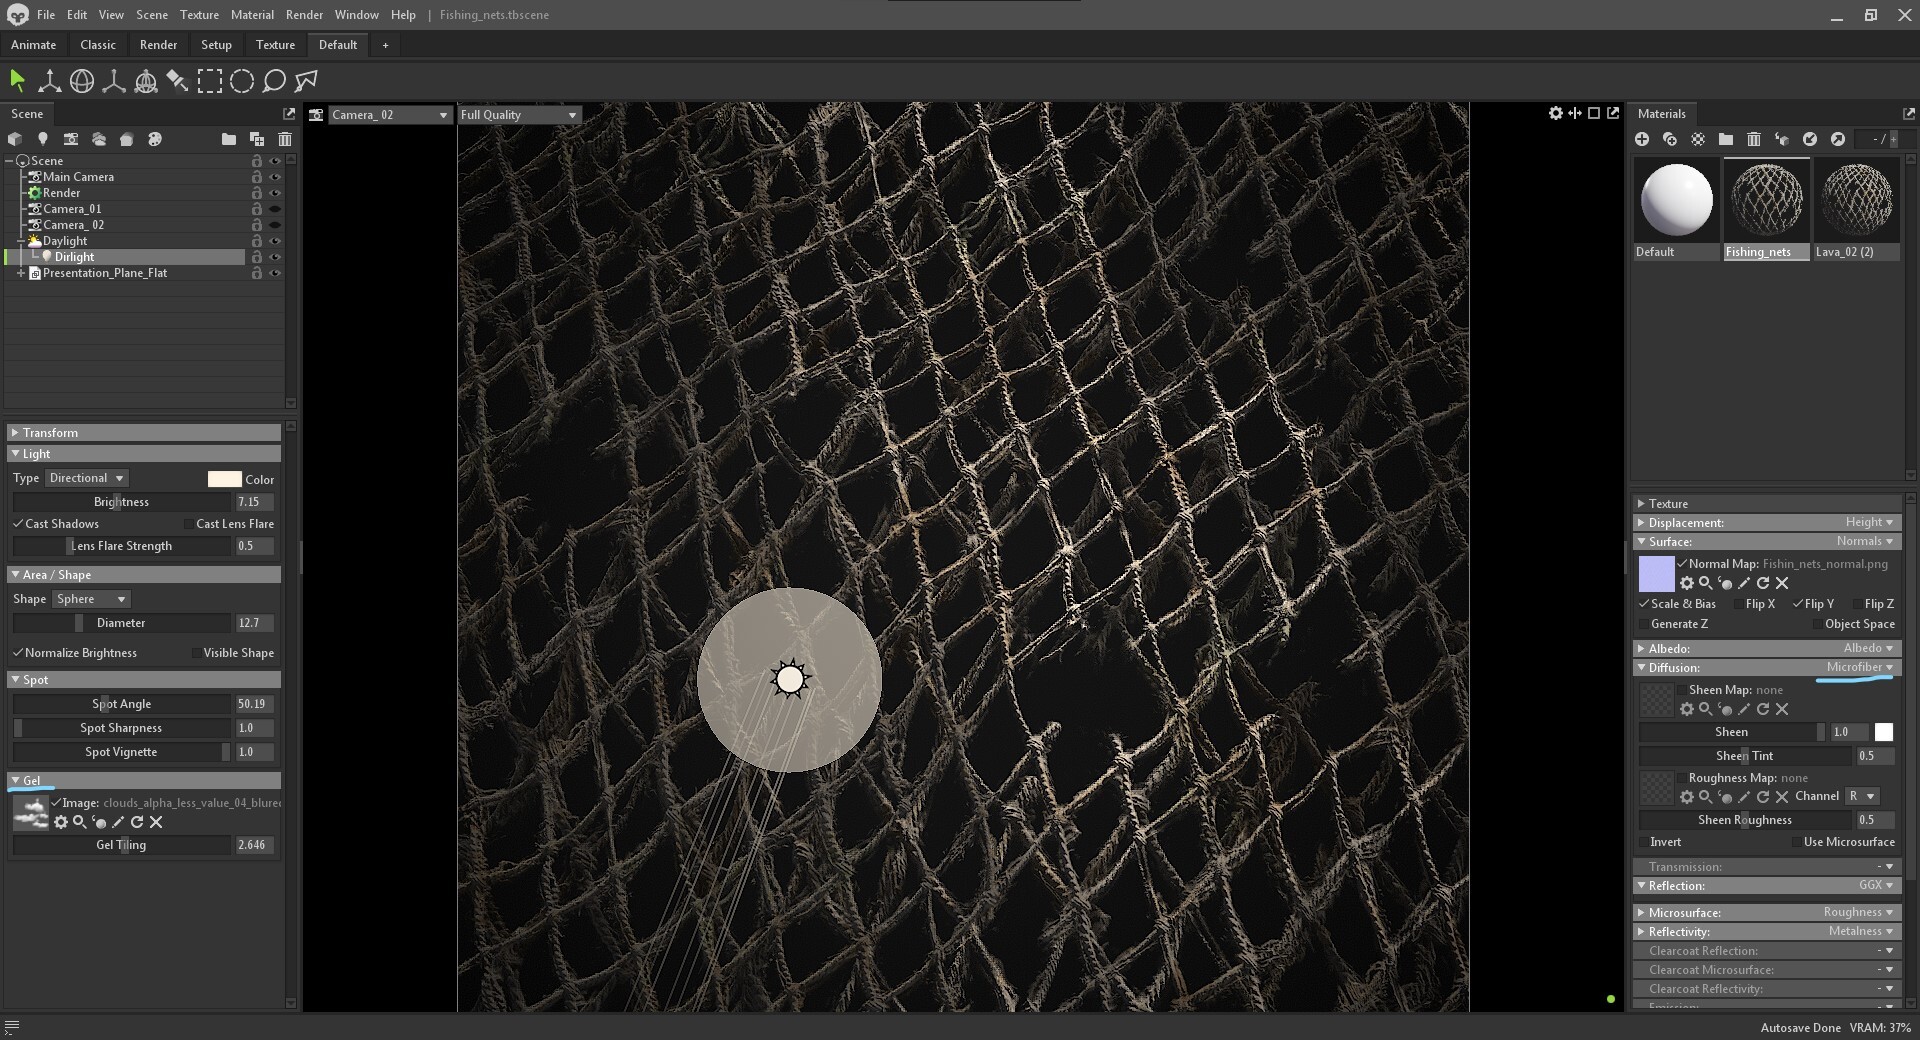Delete the selected scene object

coord(285,139)
